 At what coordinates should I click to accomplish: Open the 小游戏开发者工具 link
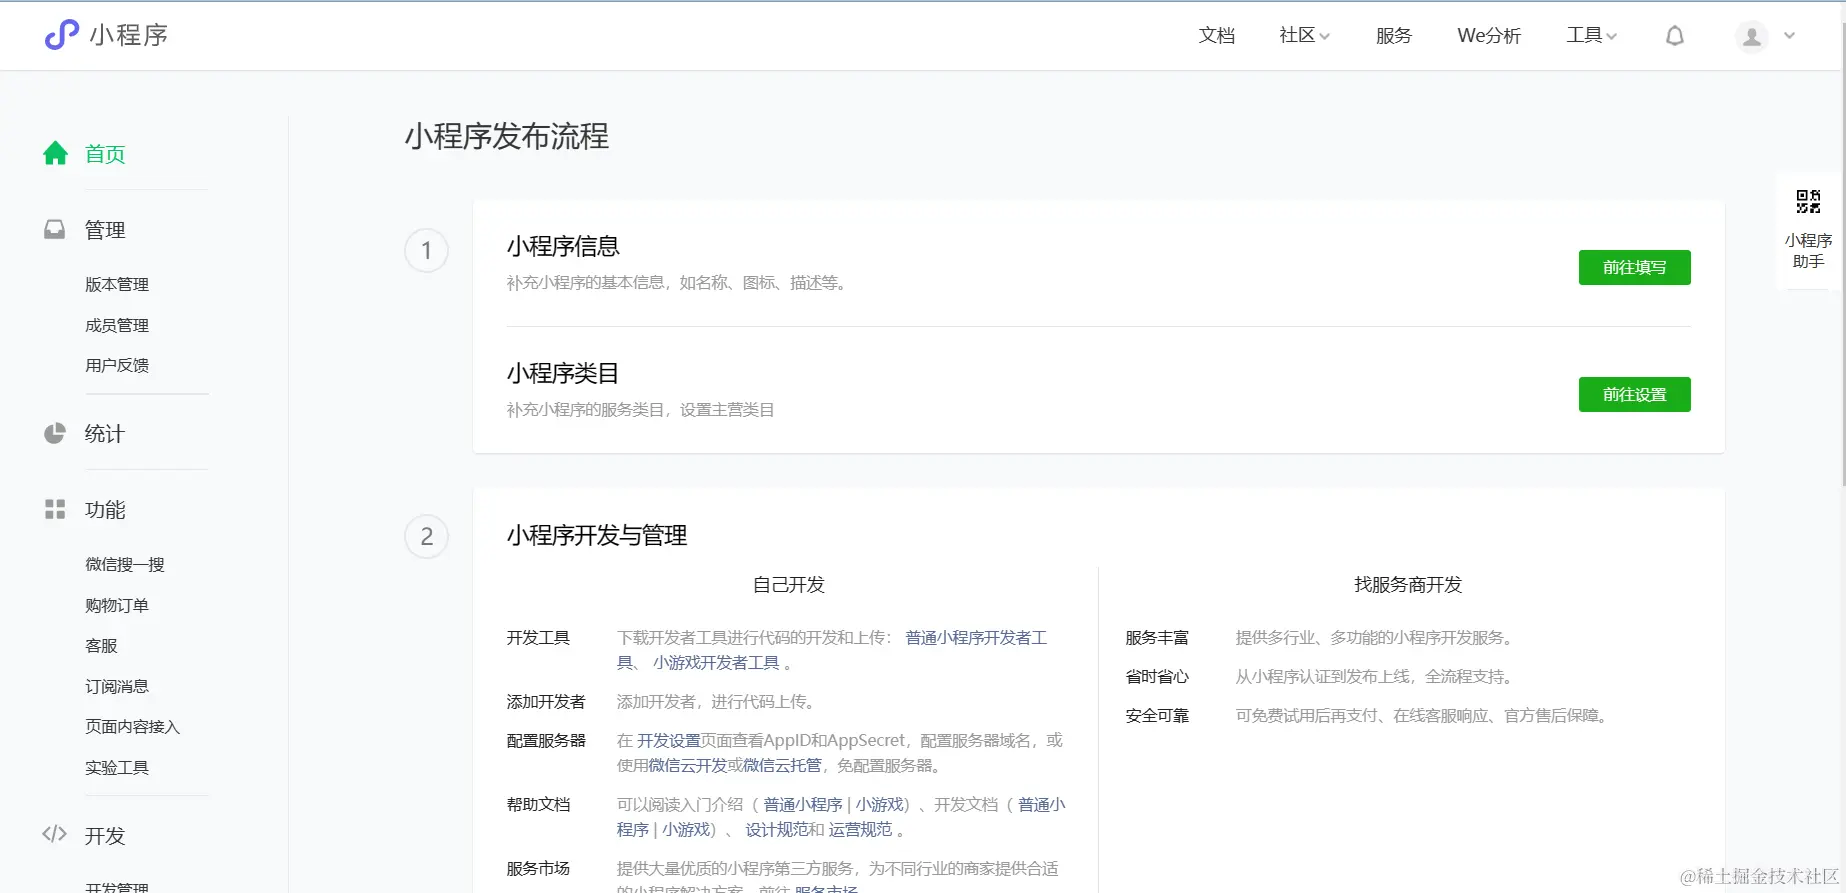tap(716, 663)
